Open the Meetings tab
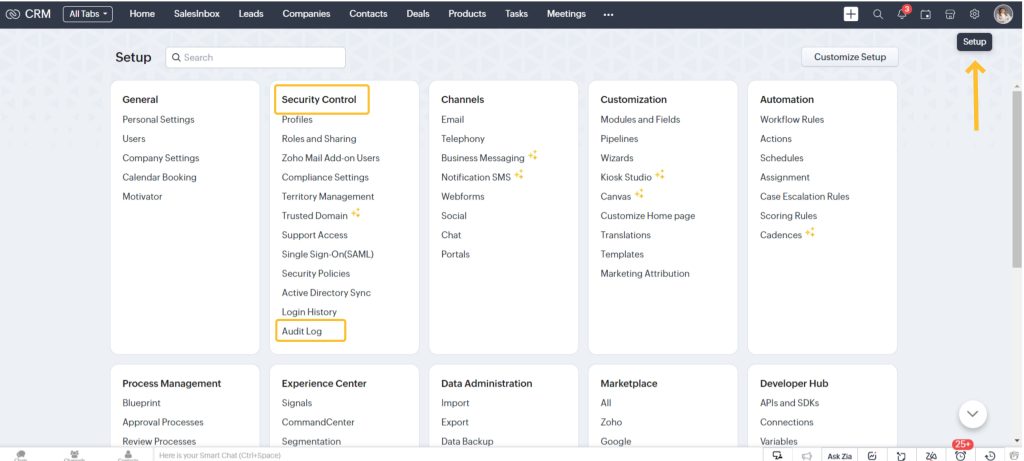Image resolution: width=1024 pixels, height=461 pixels. point(566,14)
